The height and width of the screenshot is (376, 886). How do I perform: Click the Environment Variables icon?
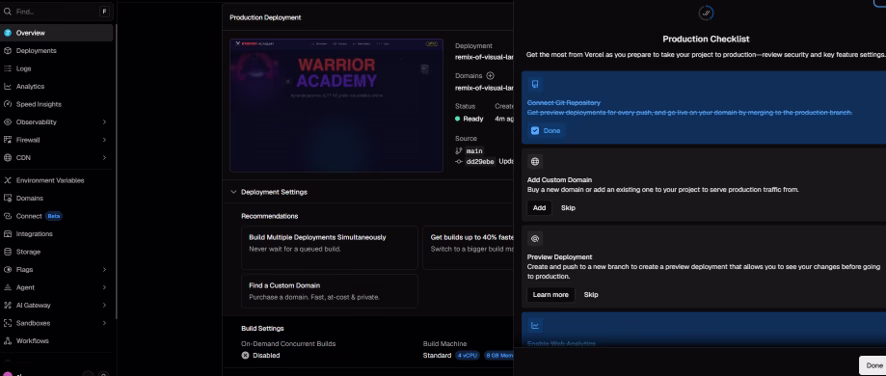click(x=7, y=180)
